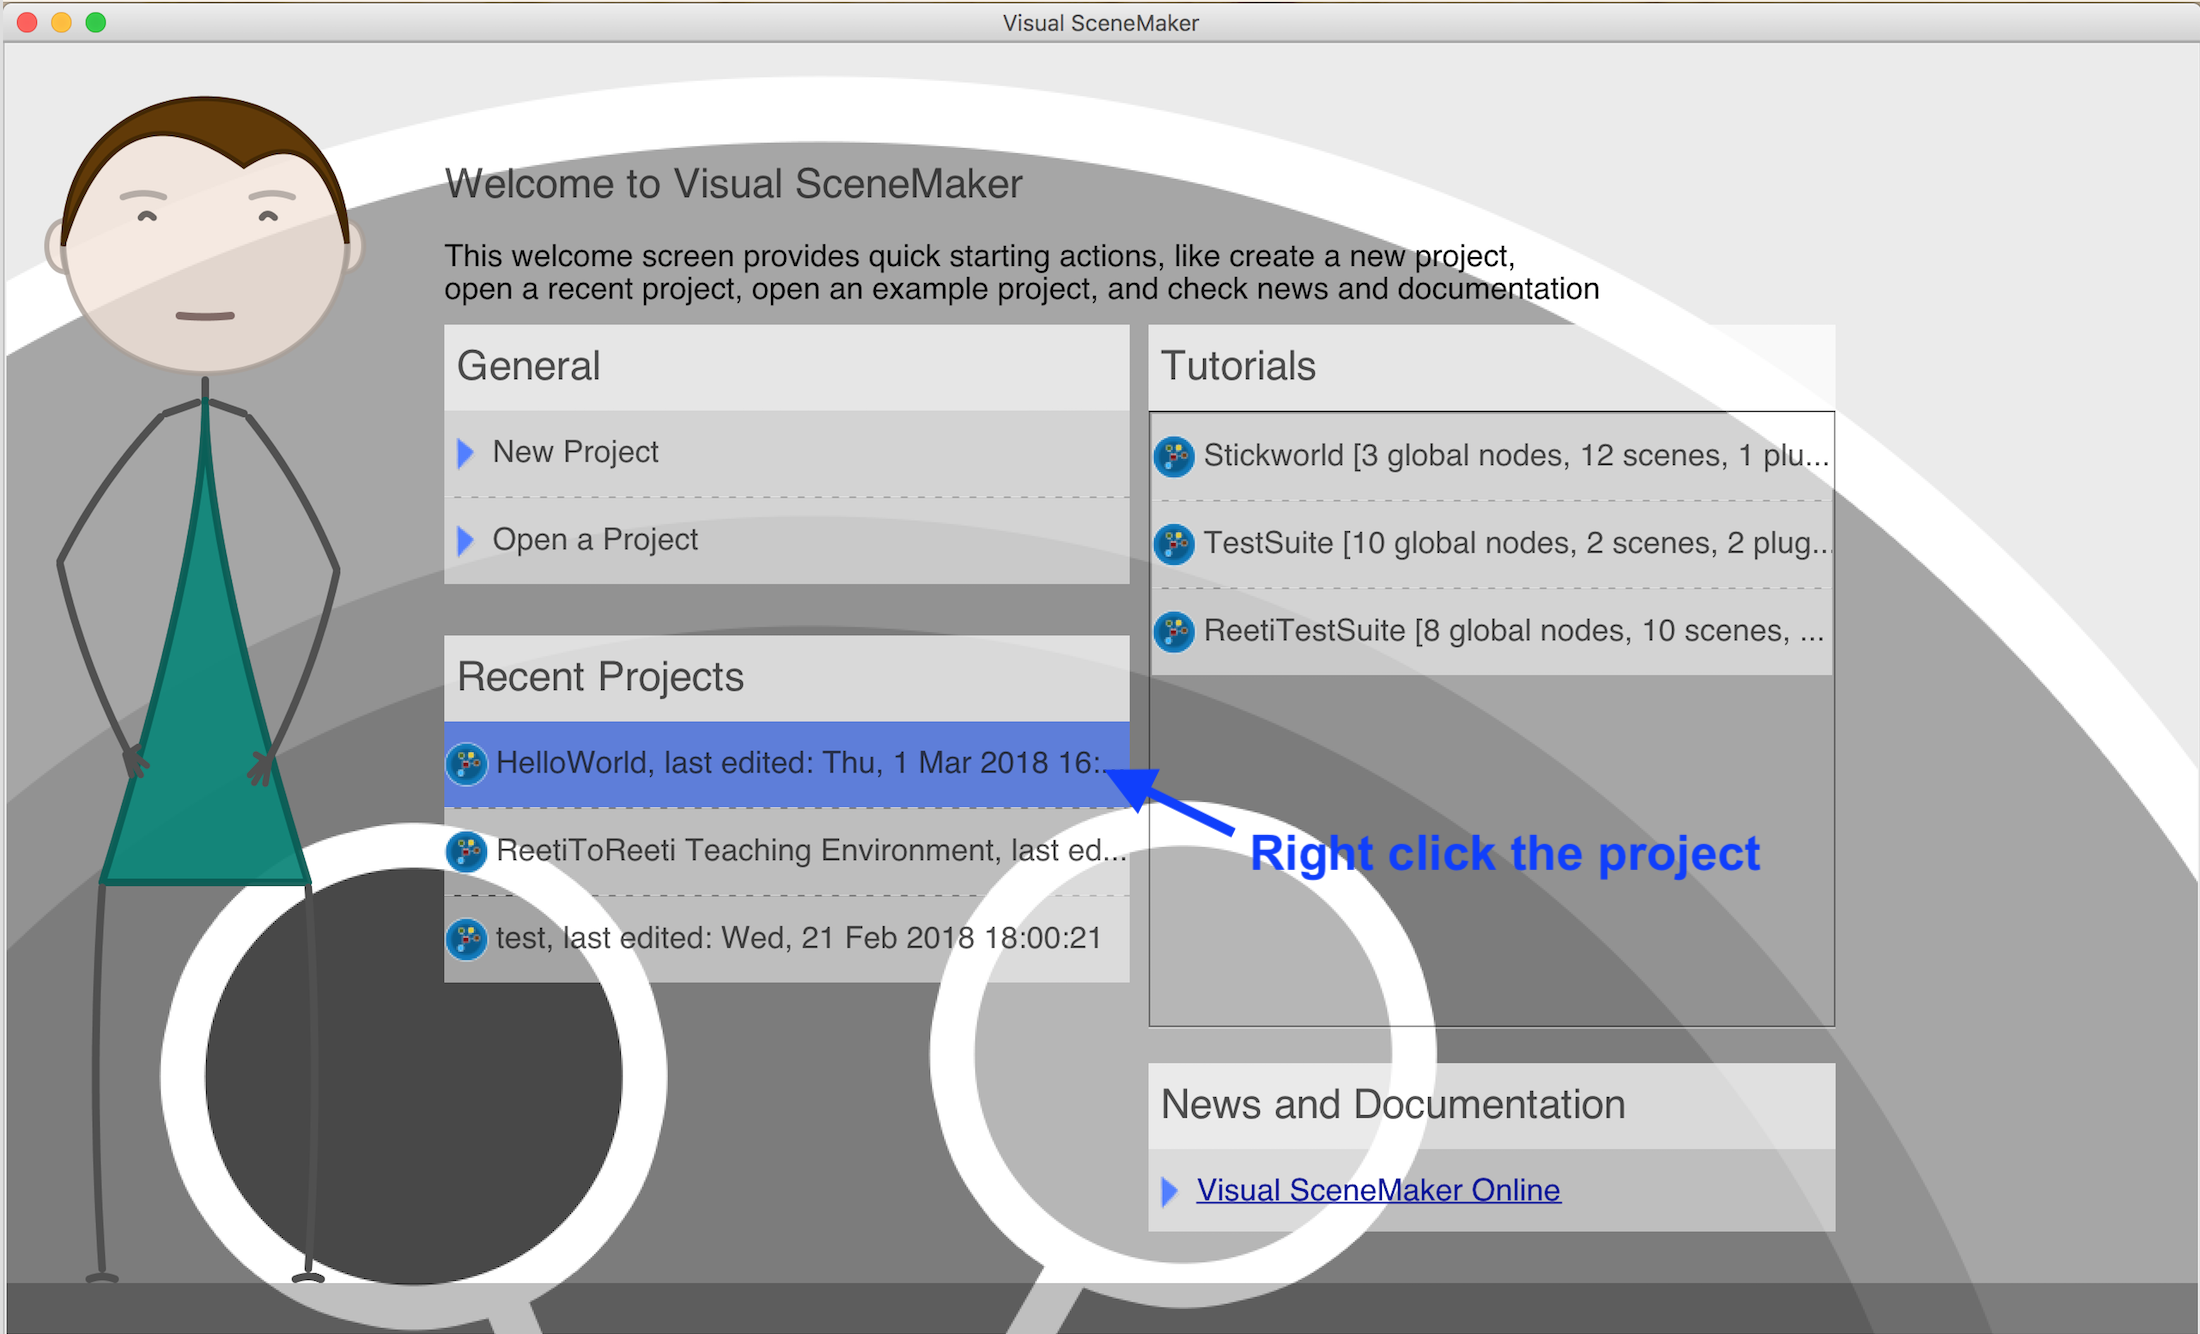Image resolution: width=2200 pixels, height=1334 pixels.
Task: Click the HelloWorld recent project icon
Action: click(x=467, y=764)
